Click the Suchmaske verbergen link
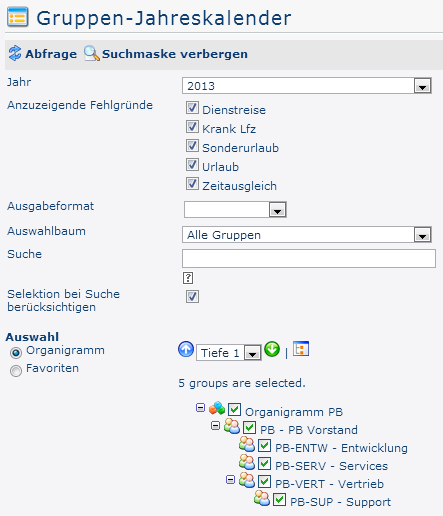 point(175,54)
